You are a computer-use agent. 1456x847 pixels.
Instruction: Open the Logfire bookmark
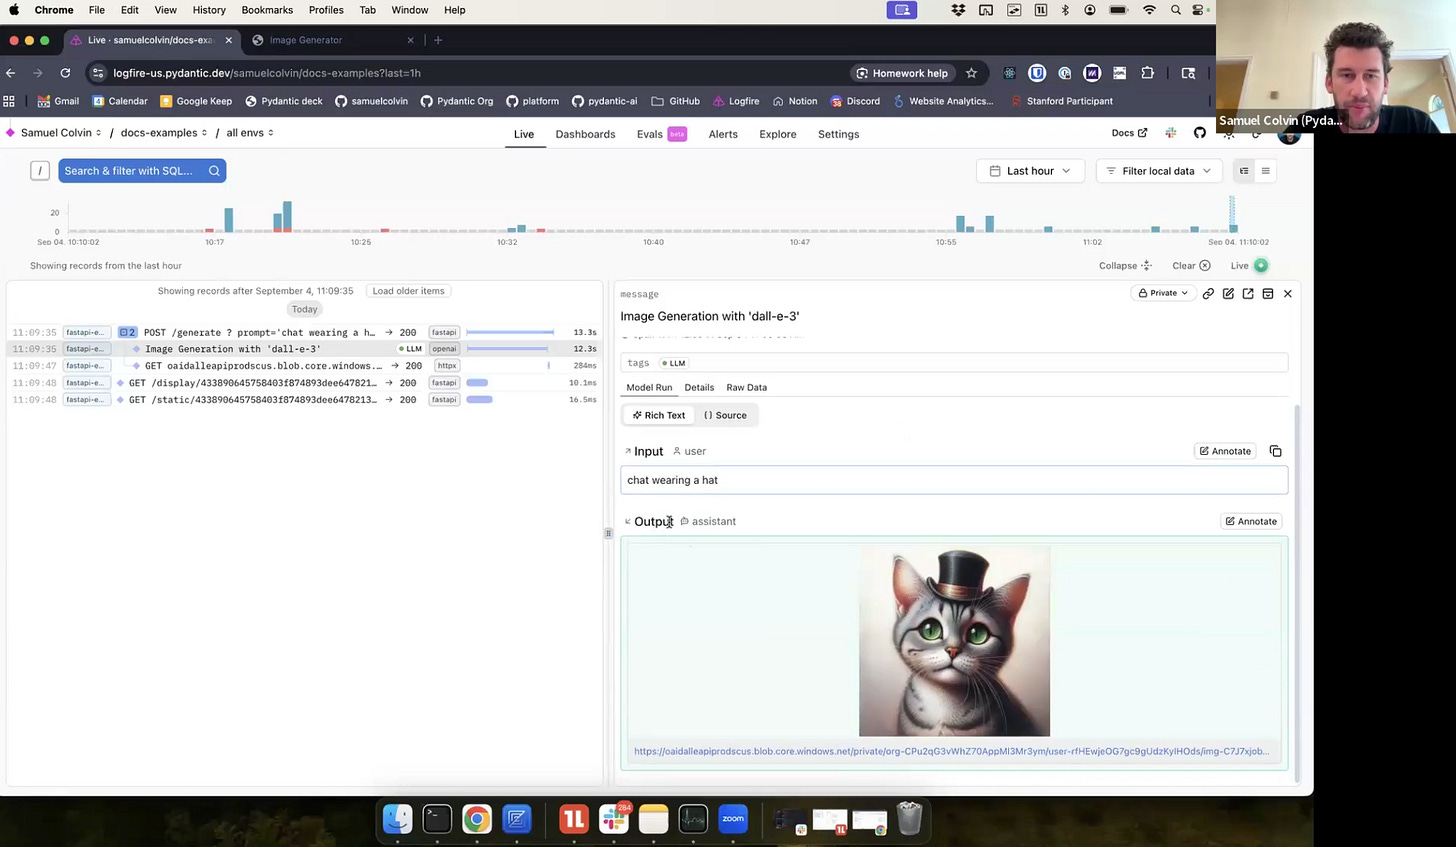[x=735, y=101]
